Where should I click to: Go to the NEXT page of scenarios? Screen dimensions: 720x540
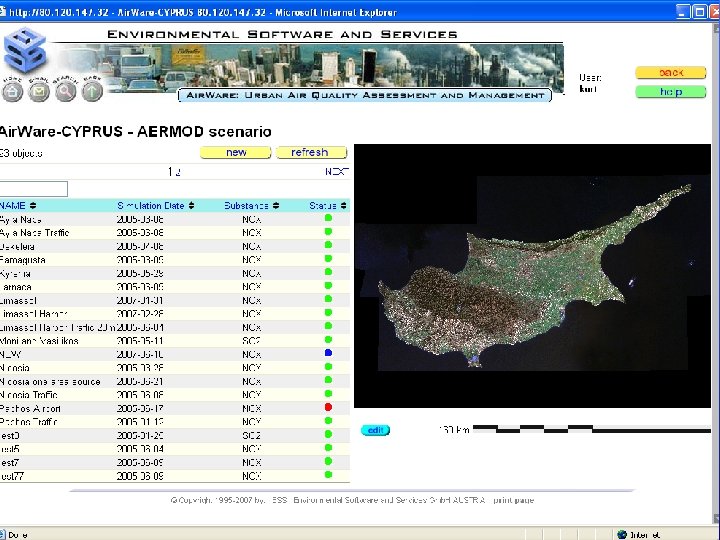tap(336, 172)
